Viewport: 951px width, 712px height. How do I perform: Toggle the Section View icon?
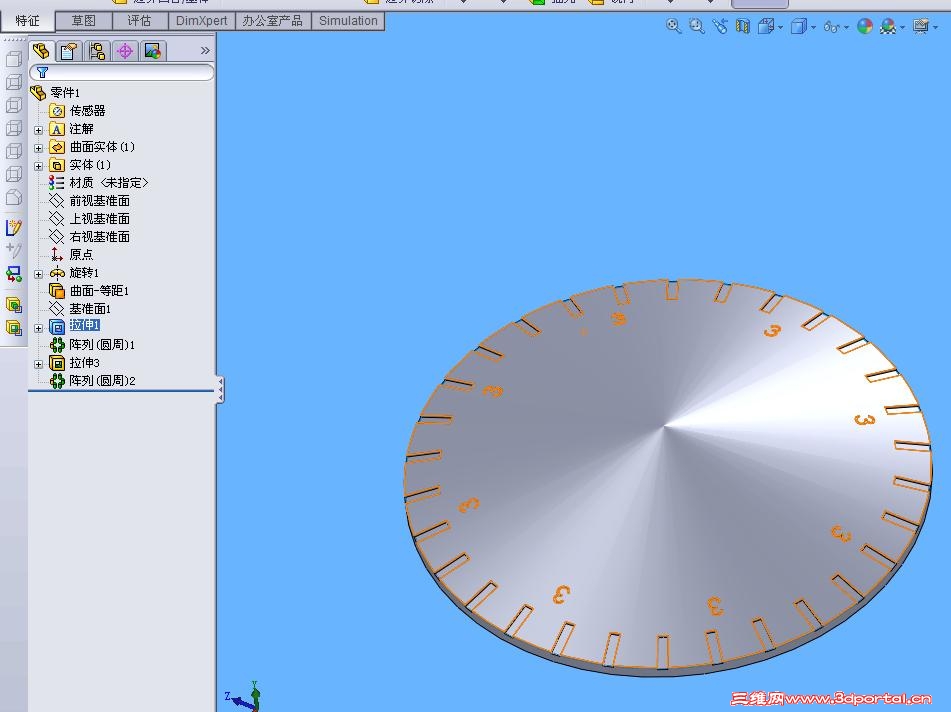tap(743, 26)
